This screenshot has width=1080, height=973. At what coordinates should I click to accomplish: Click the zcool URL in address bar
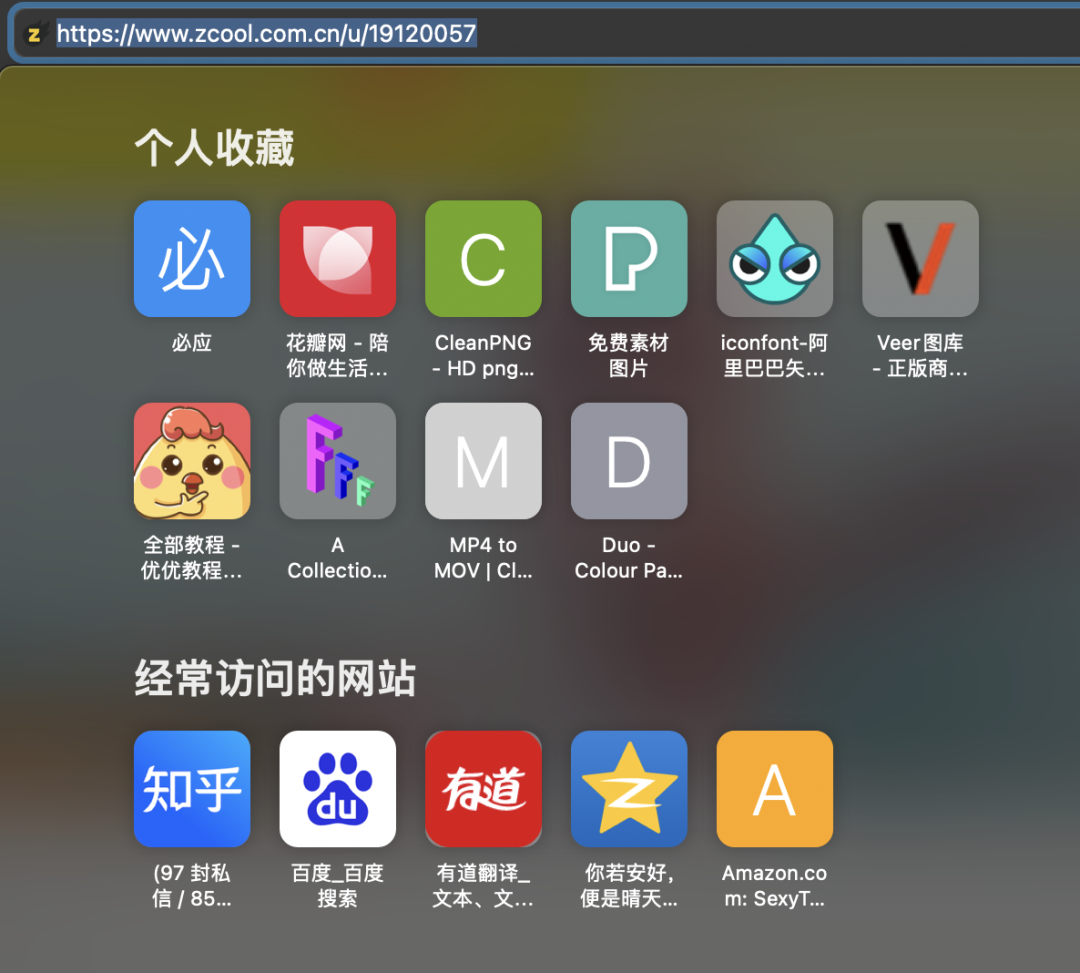click(266, 34)
